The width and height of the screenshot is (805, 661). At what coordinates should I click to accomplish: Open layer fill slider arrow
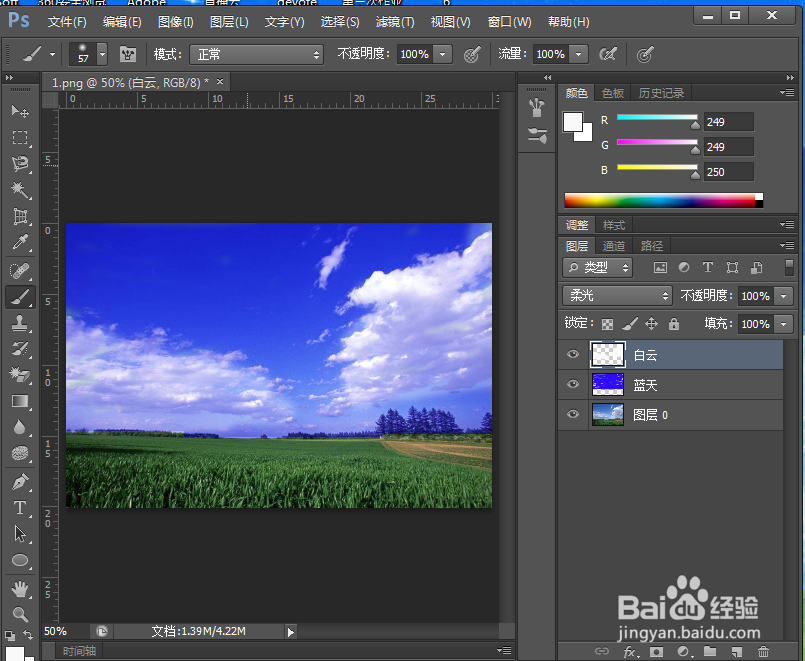tap(783, 324)
